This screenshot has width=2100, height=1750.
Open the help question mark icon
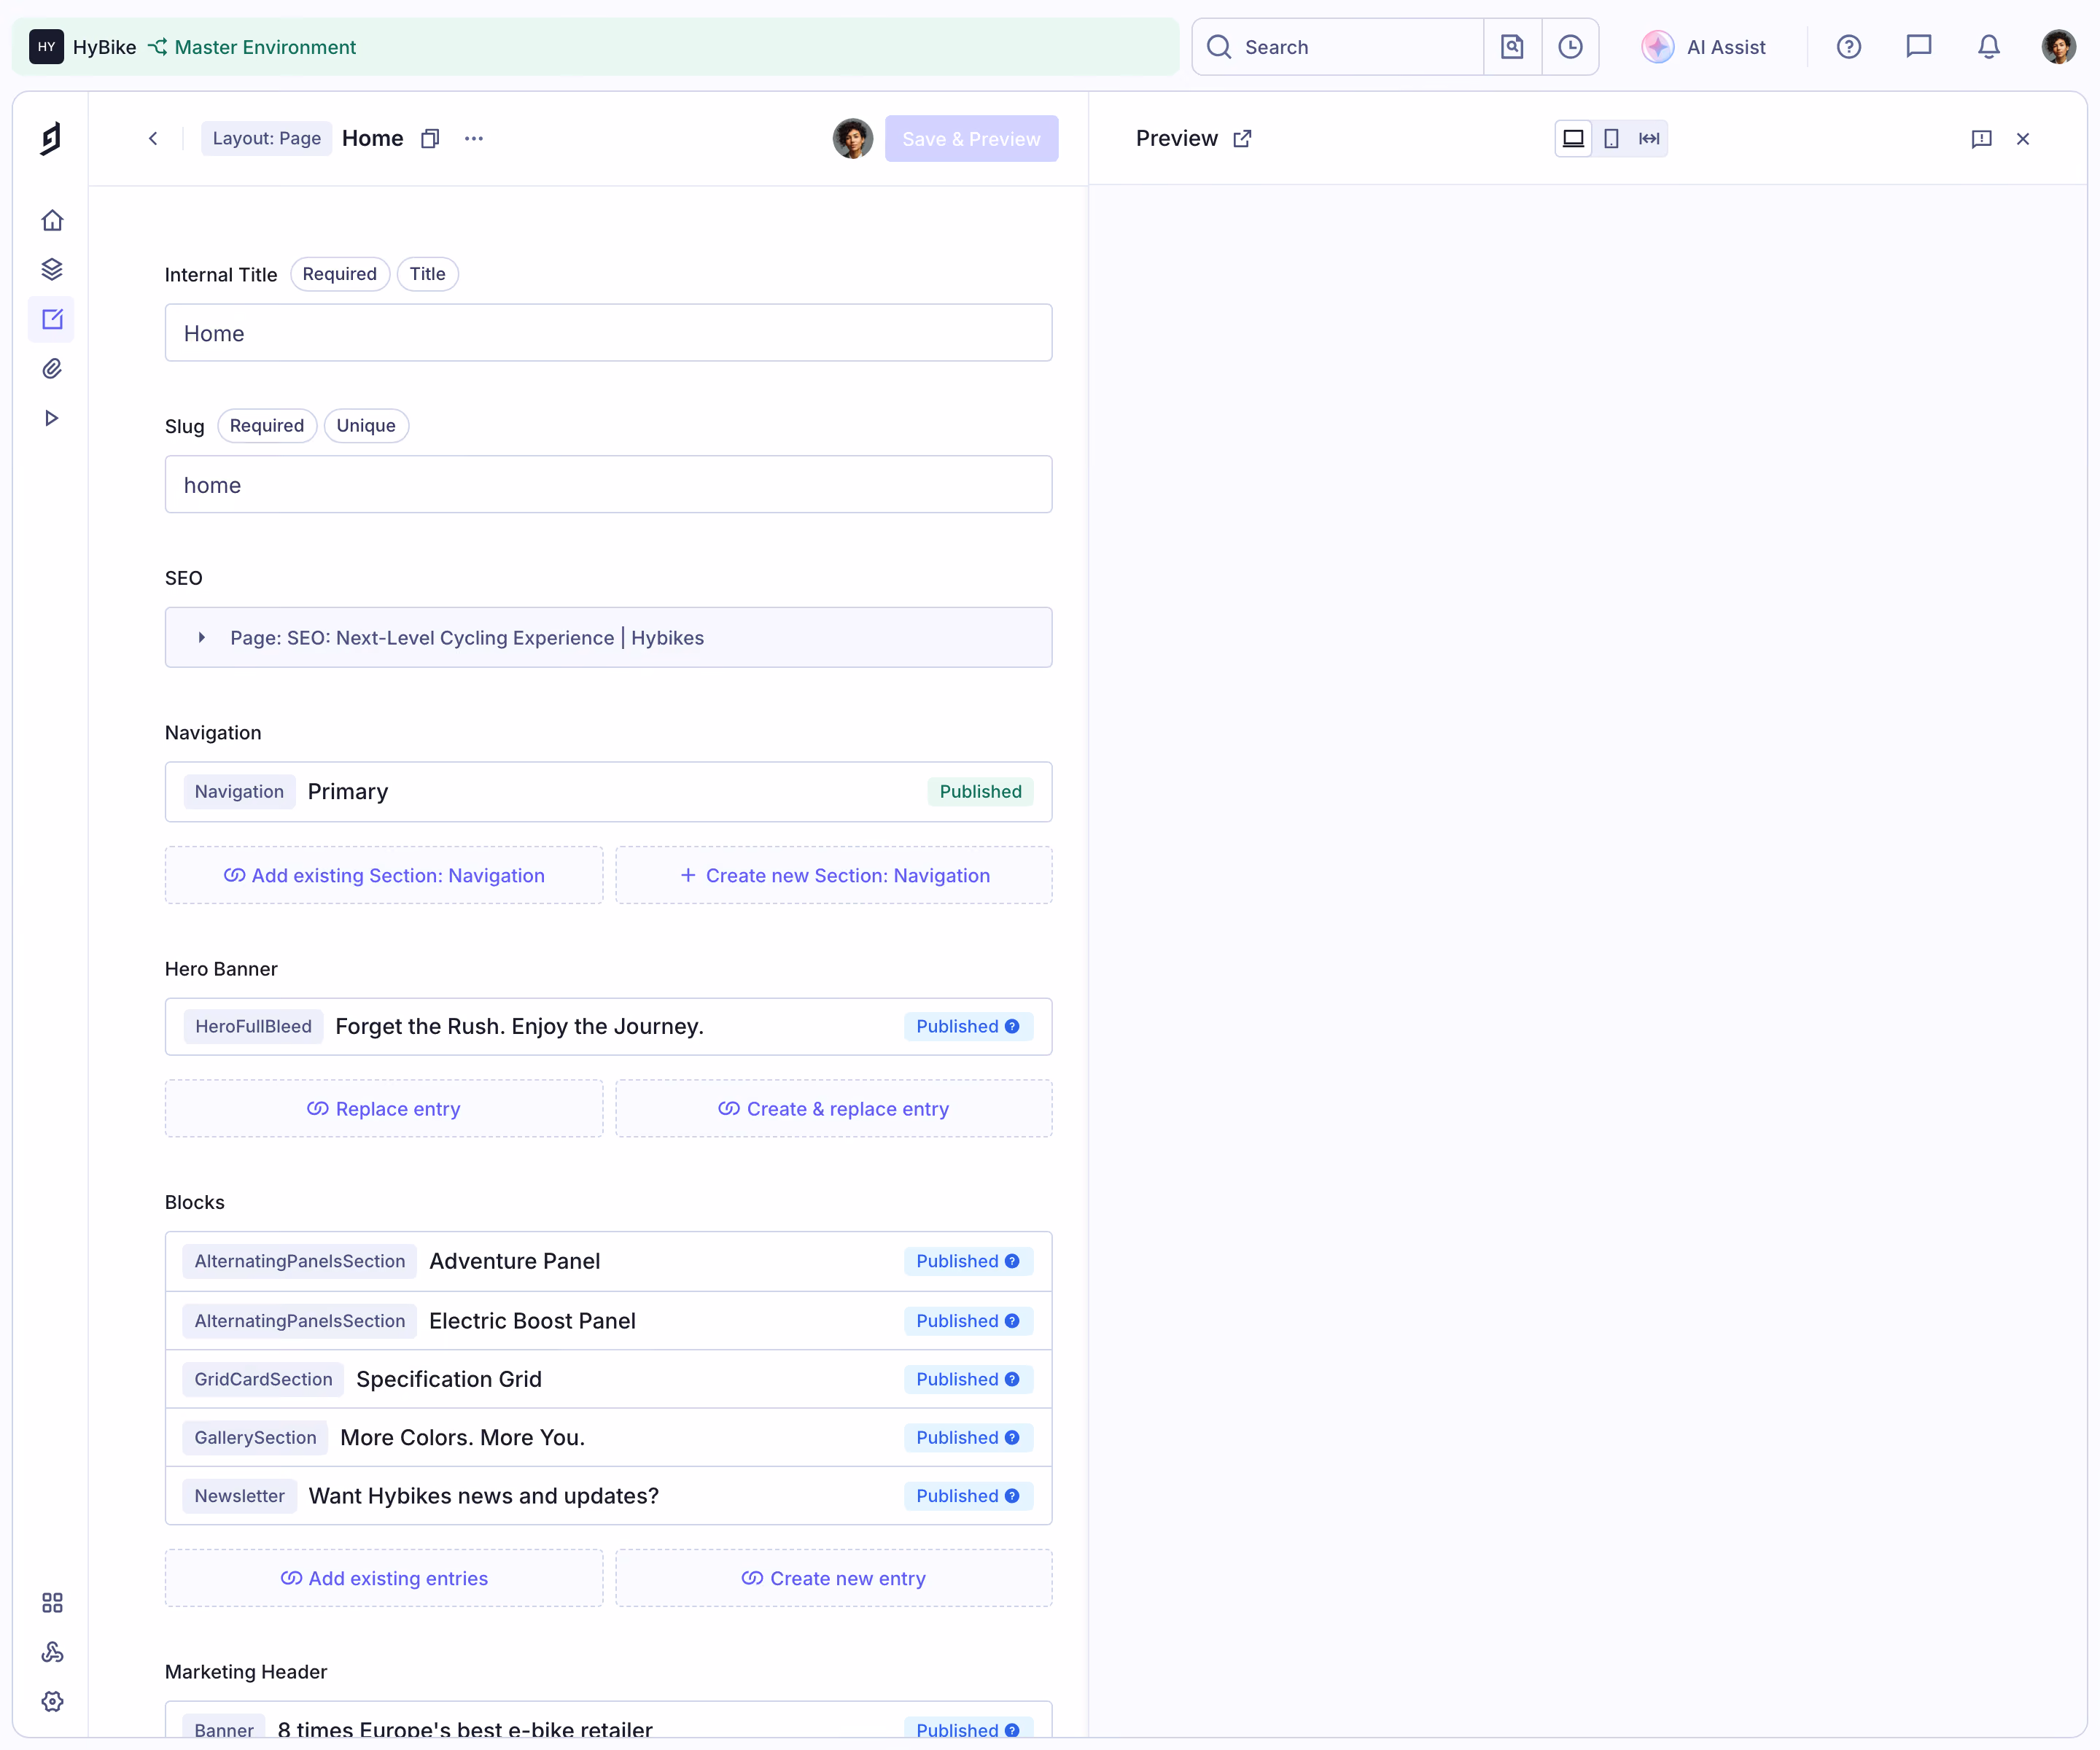[1849, 47]
